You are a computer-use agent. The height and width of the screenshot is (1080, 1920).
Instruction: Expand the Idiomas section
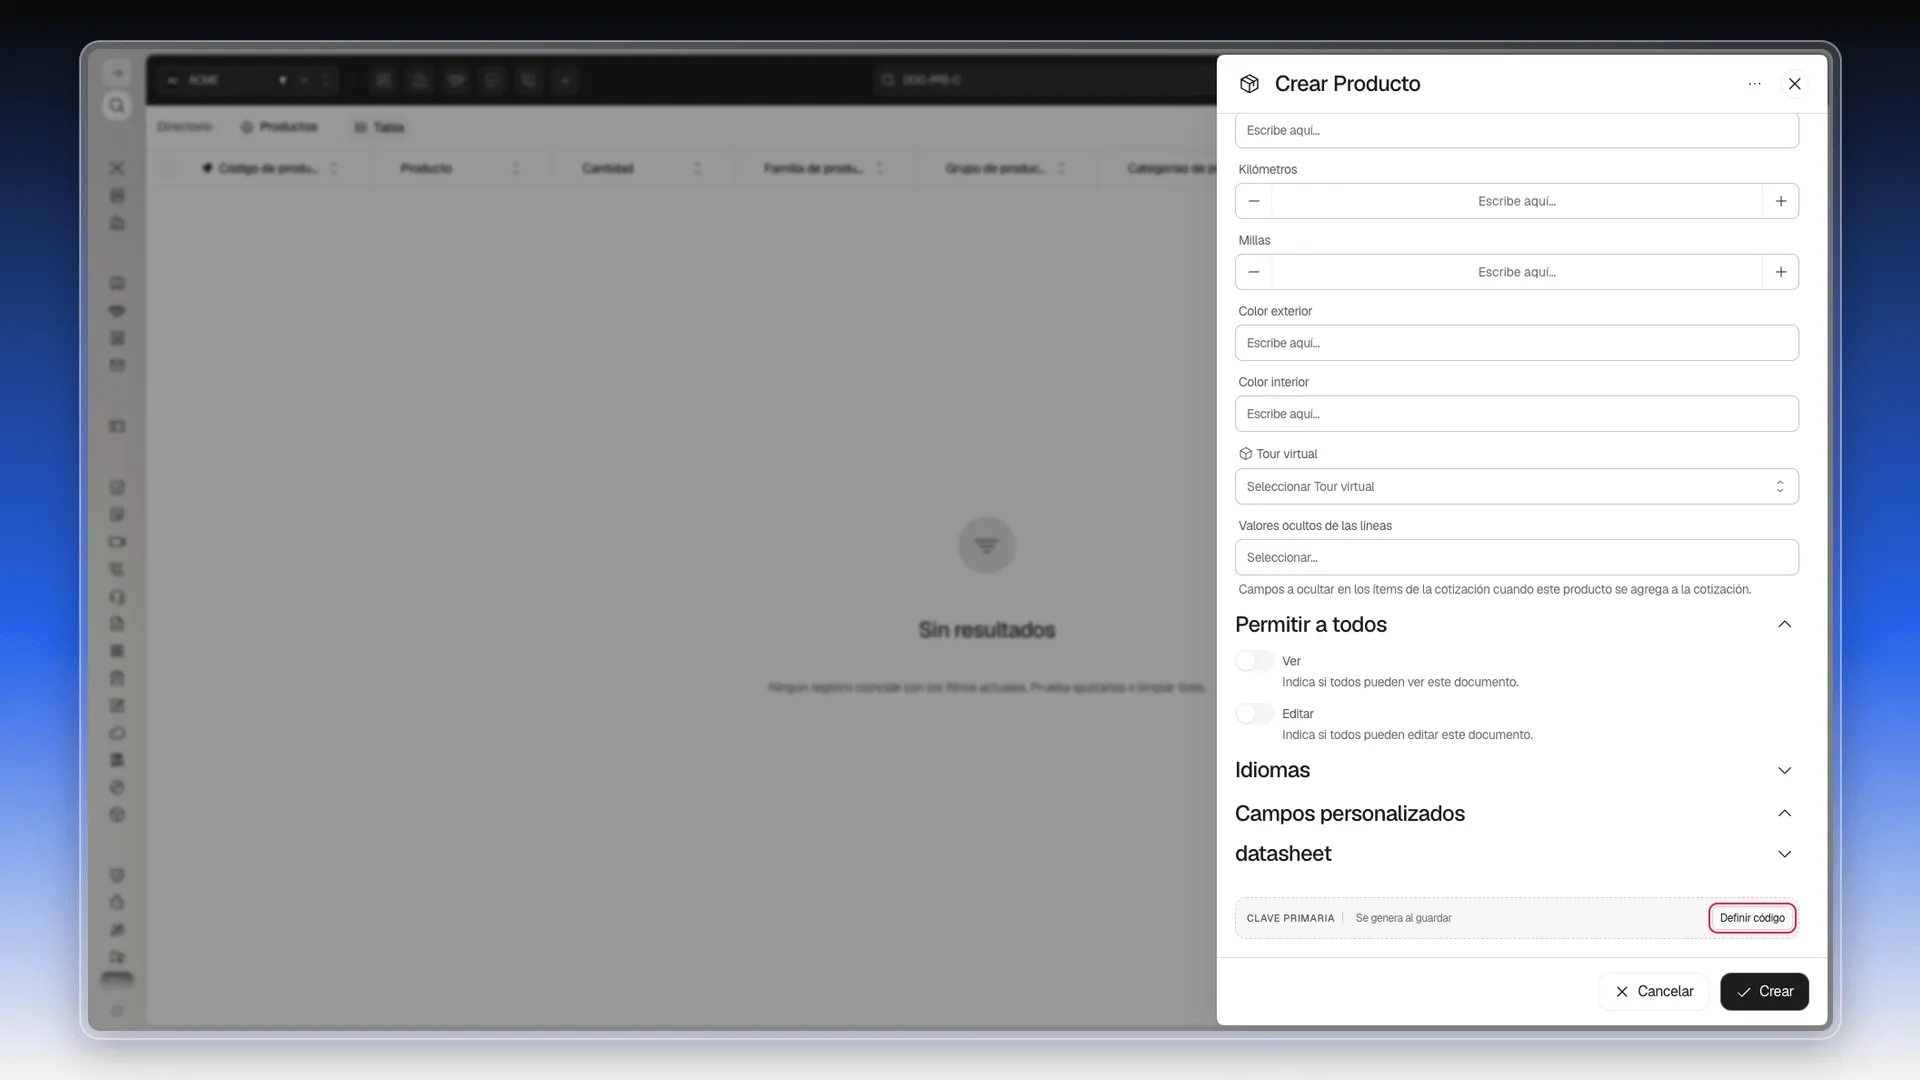(x=1785, y=770)
